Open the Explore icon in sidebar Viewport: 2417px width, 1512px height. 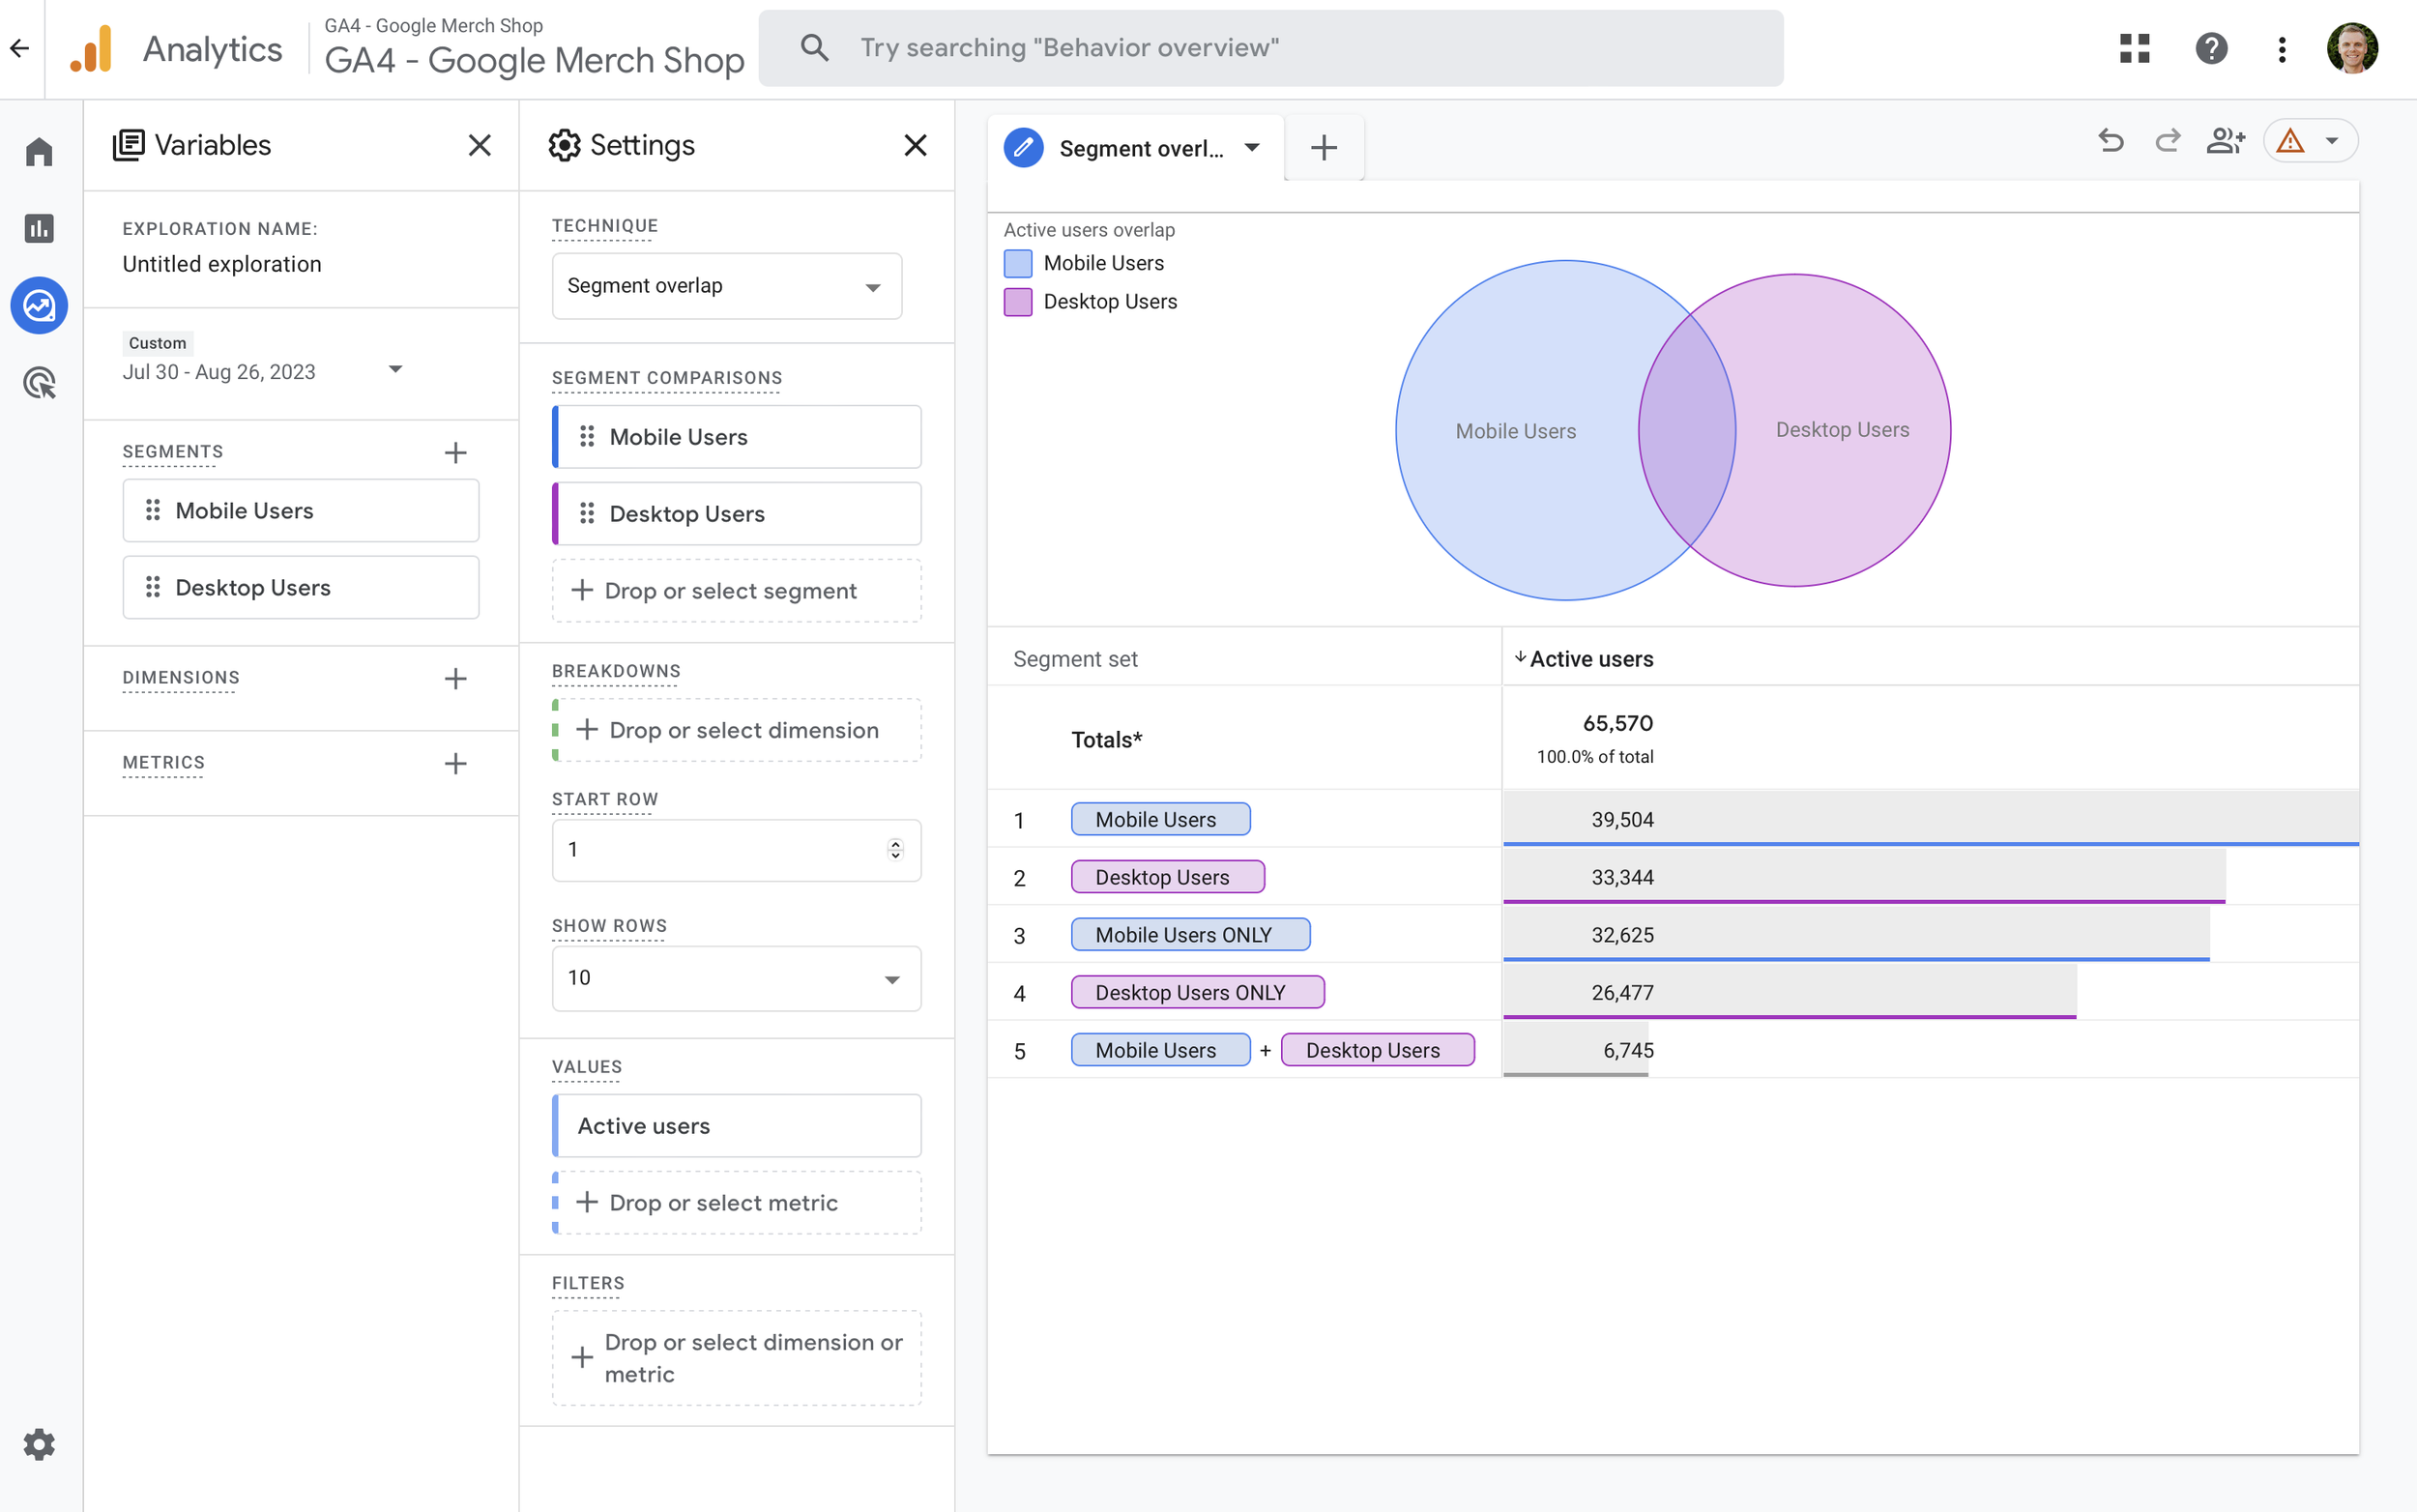click(39, 305)
